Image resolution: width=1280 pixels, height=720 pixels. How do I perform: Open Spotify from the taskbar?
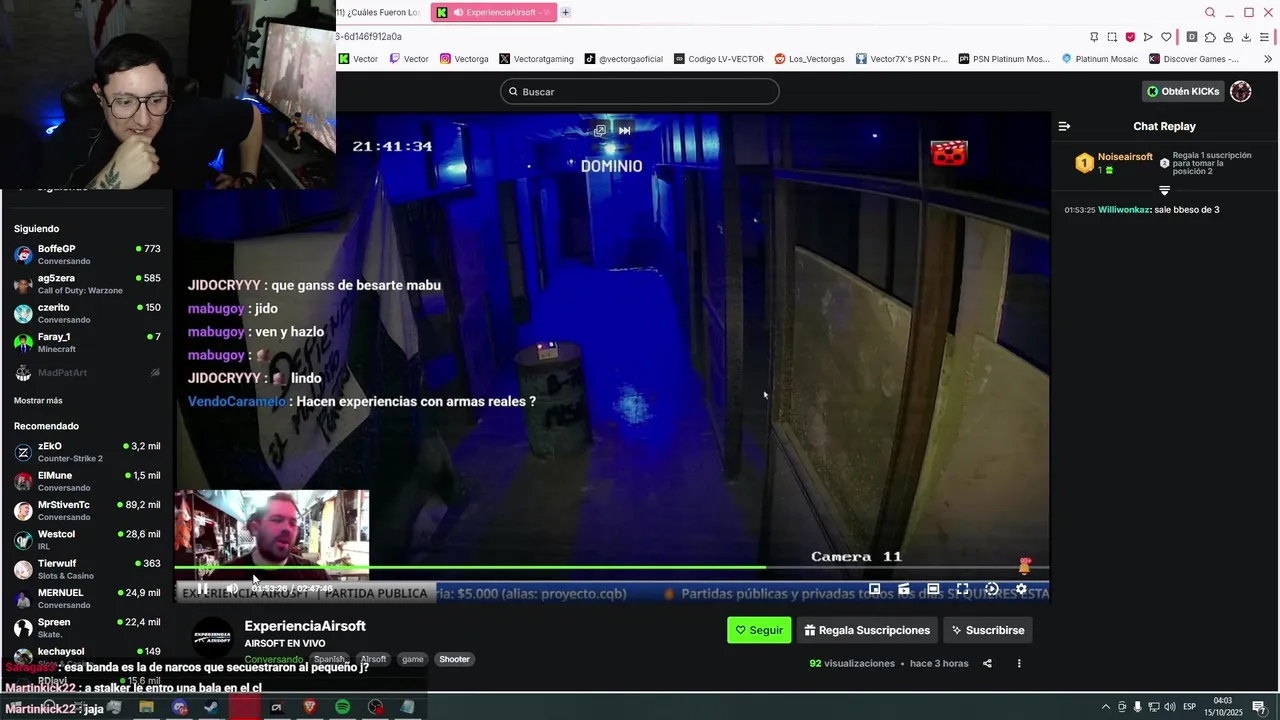click(x=342, y=707)
